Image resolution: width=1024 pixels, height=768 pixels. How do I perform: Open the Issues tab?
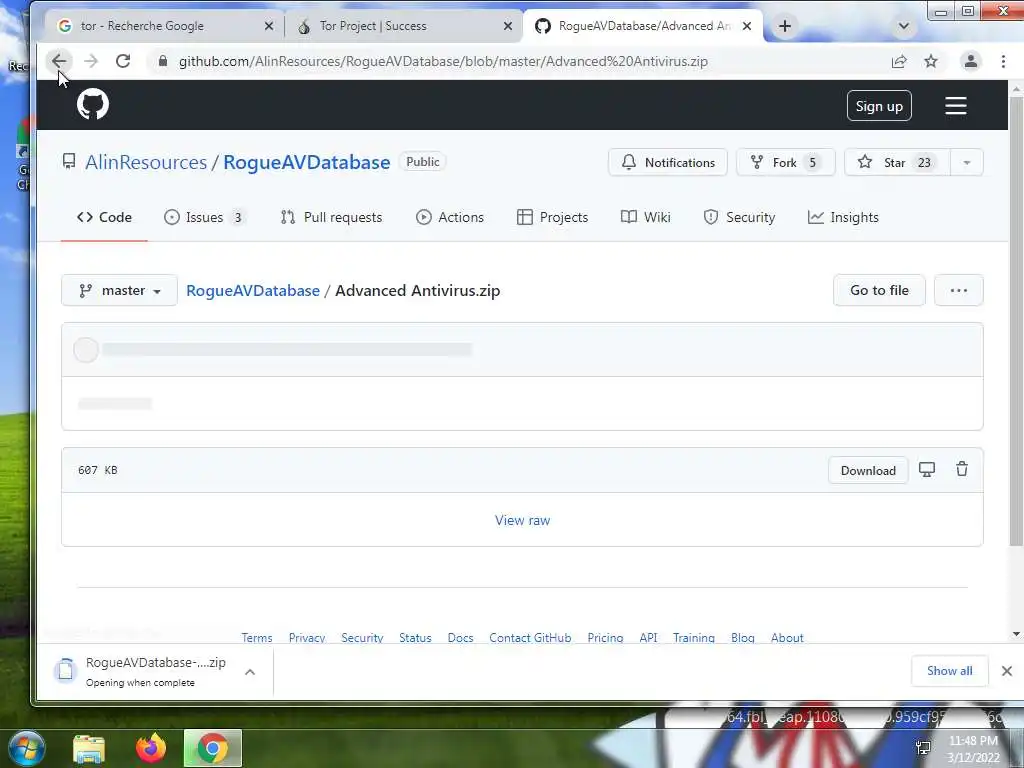(x=205, y=217)
